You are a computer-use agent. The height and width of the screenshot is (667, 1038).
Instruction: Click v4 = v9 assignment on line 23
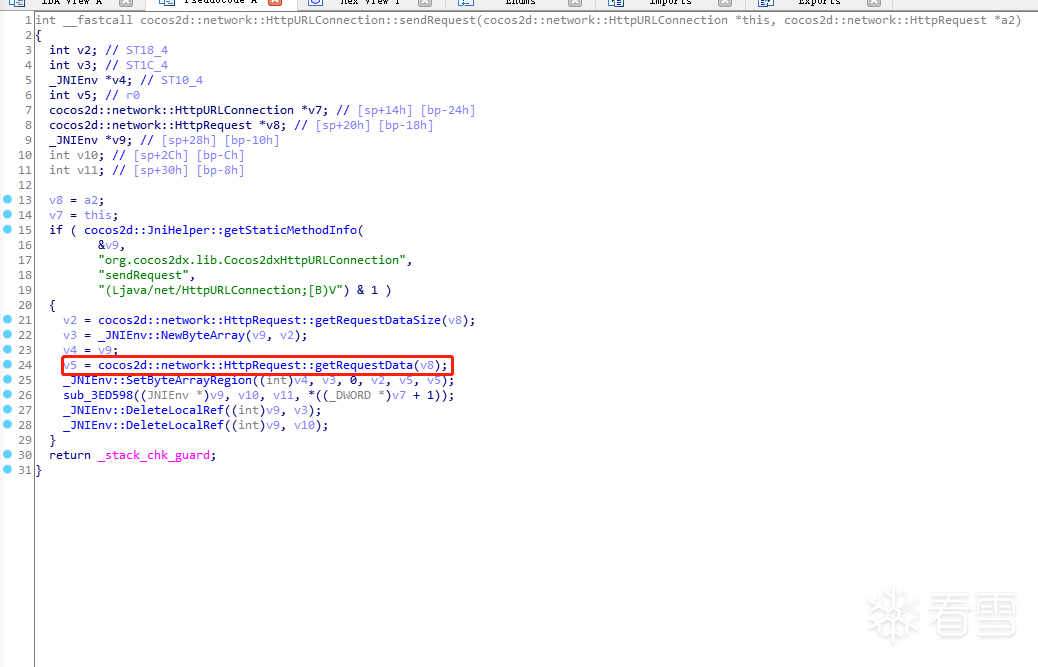(x=91, y=350)
